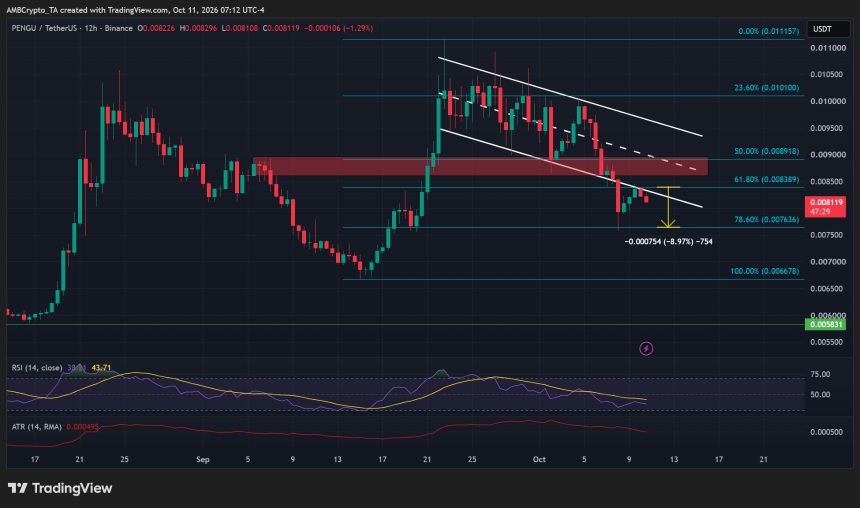860x508 pixels.
Task: Click the 75.00 RSI scale label
Action: [x=820, y=374]
